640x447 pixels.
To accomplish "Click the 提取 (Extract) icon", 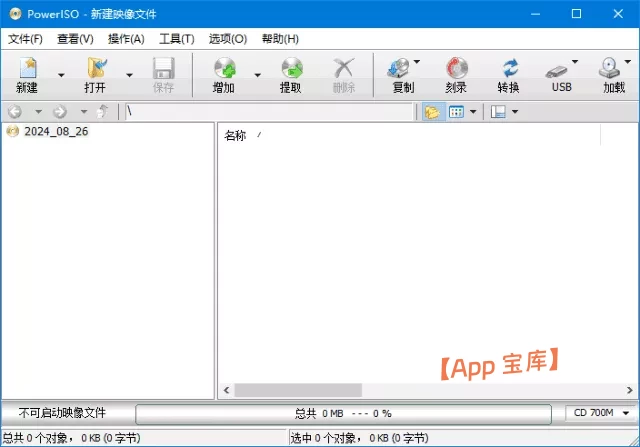I will 291,69.
